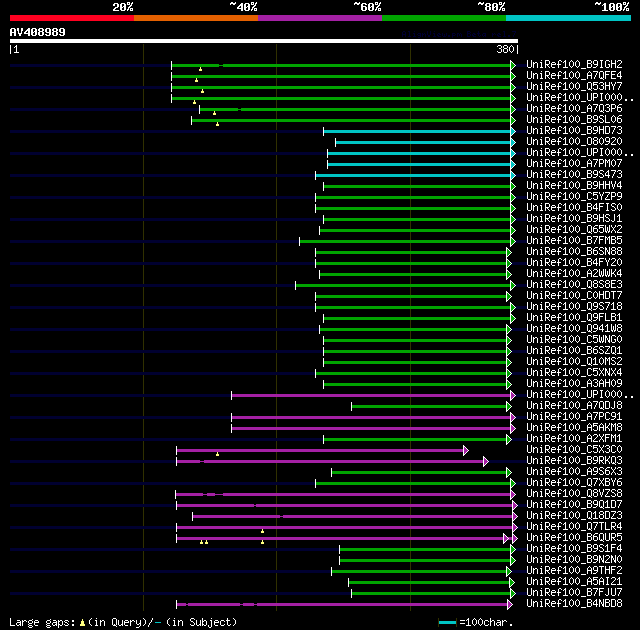The height and width of the screenshot is (630, 640).
Task: Click the green alignment bar for B6SZQ1
Action: [415, 351]
